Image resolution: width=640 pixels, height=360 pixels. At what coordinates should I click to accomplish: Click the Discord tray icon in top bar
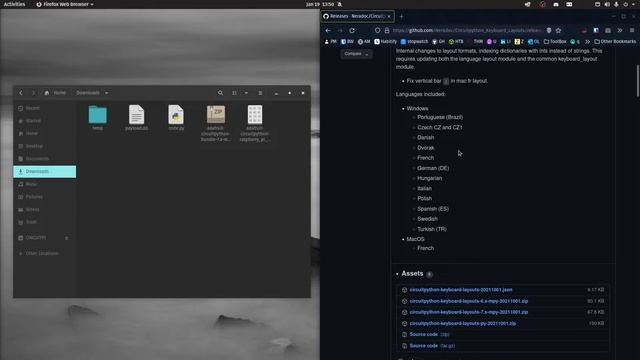tap(556, 4)
